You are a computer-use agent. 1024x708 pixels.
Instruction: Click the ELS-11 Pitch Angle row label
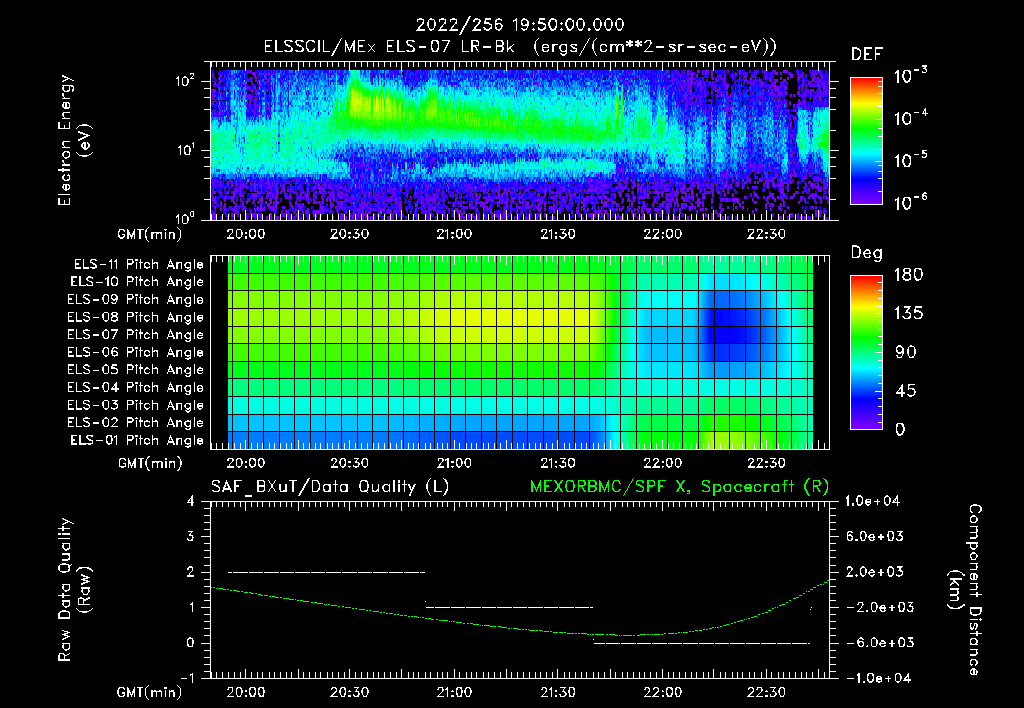point(138,265)
